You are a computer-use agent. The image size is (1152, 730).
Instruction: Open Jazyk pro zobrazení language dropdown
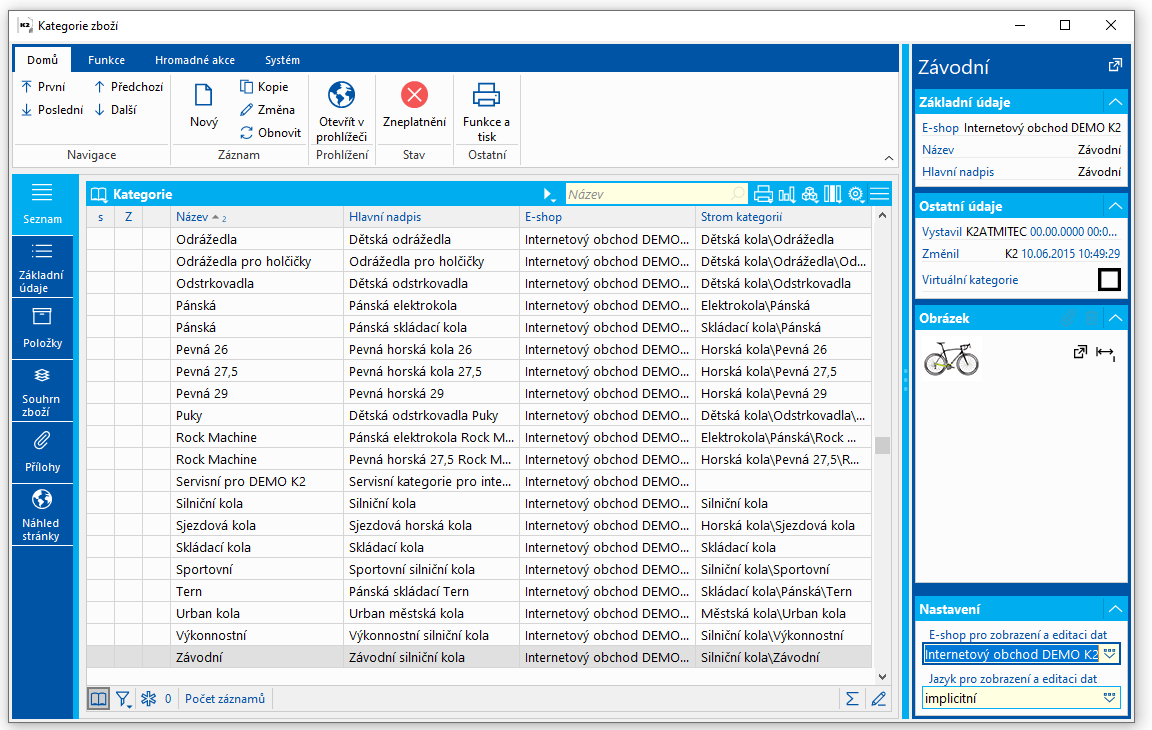point(1109,698)
